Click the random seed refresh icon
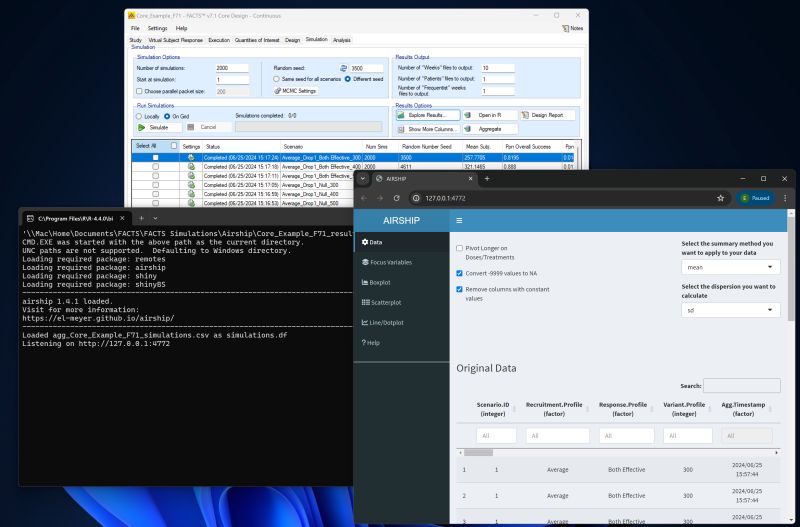The width and height of the screenshot is (800, 527). tap(343, 68)
